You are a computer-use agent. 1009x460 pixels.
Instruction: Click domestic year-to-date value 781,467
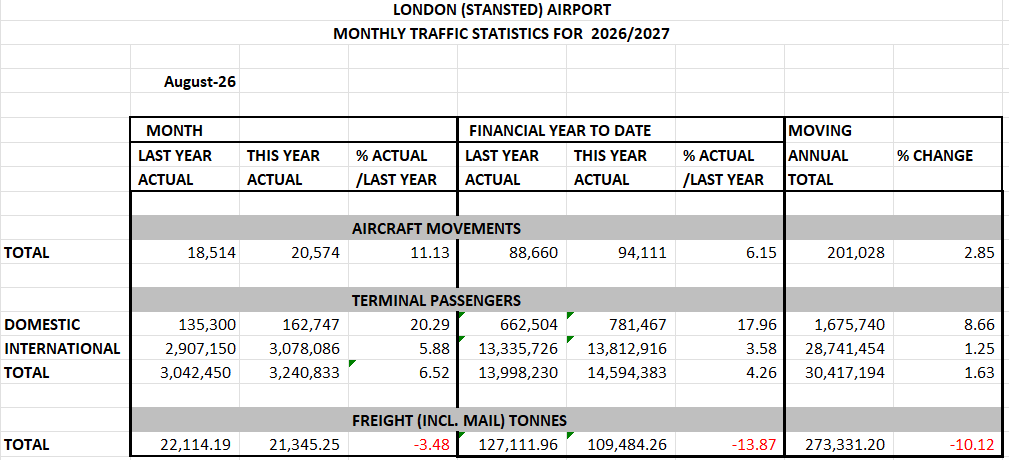(x=621, y=324)
